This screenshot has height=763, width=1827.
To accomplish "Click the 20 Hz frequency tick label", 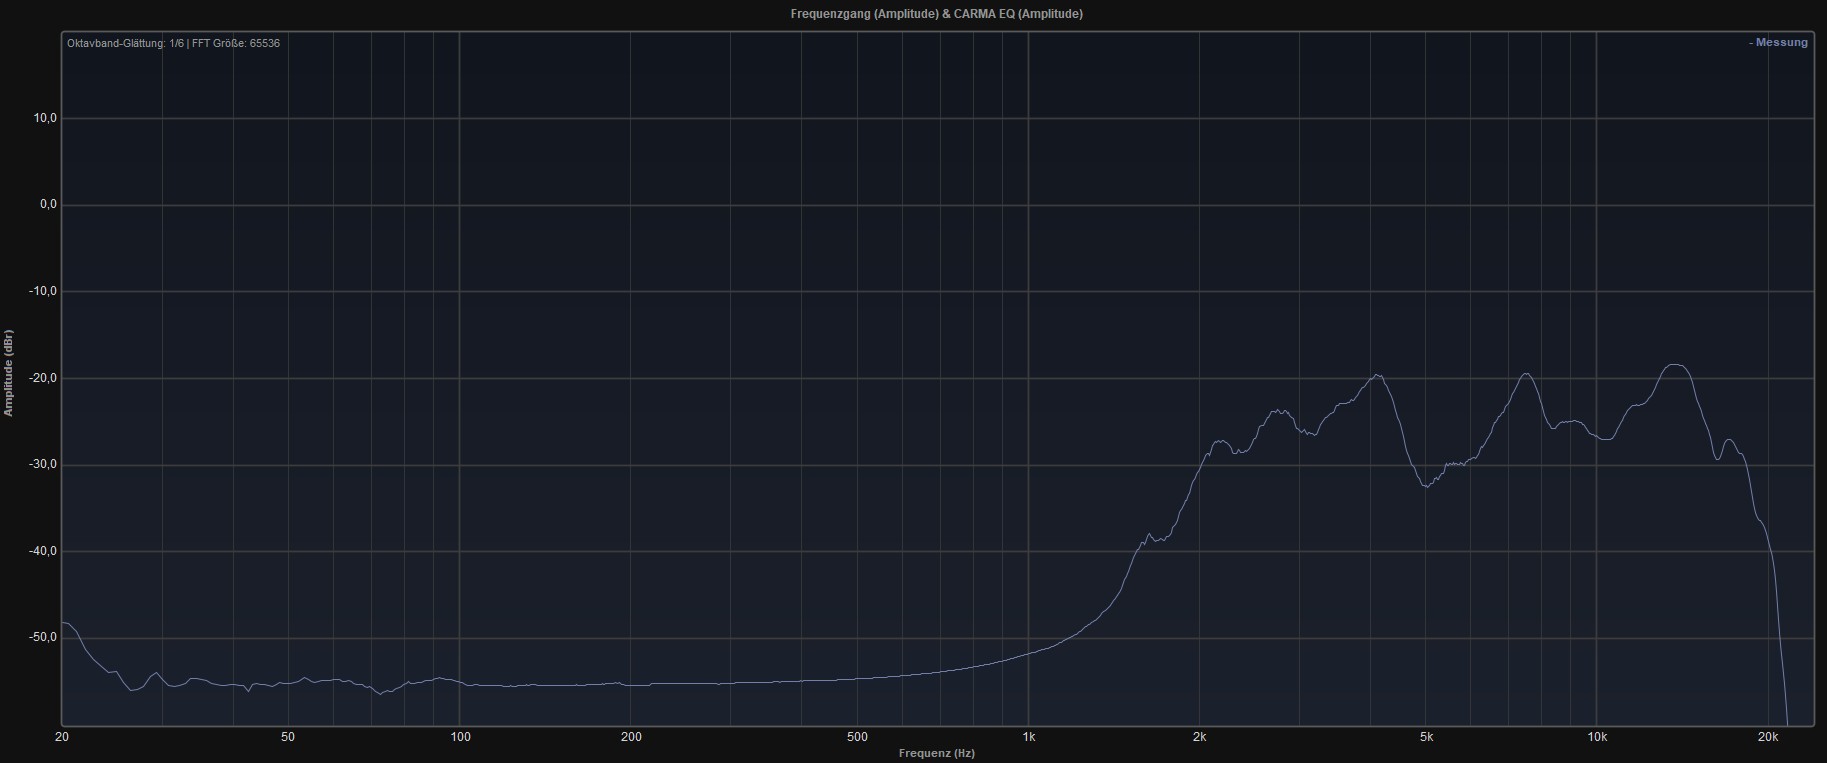I will coord(62,738).
